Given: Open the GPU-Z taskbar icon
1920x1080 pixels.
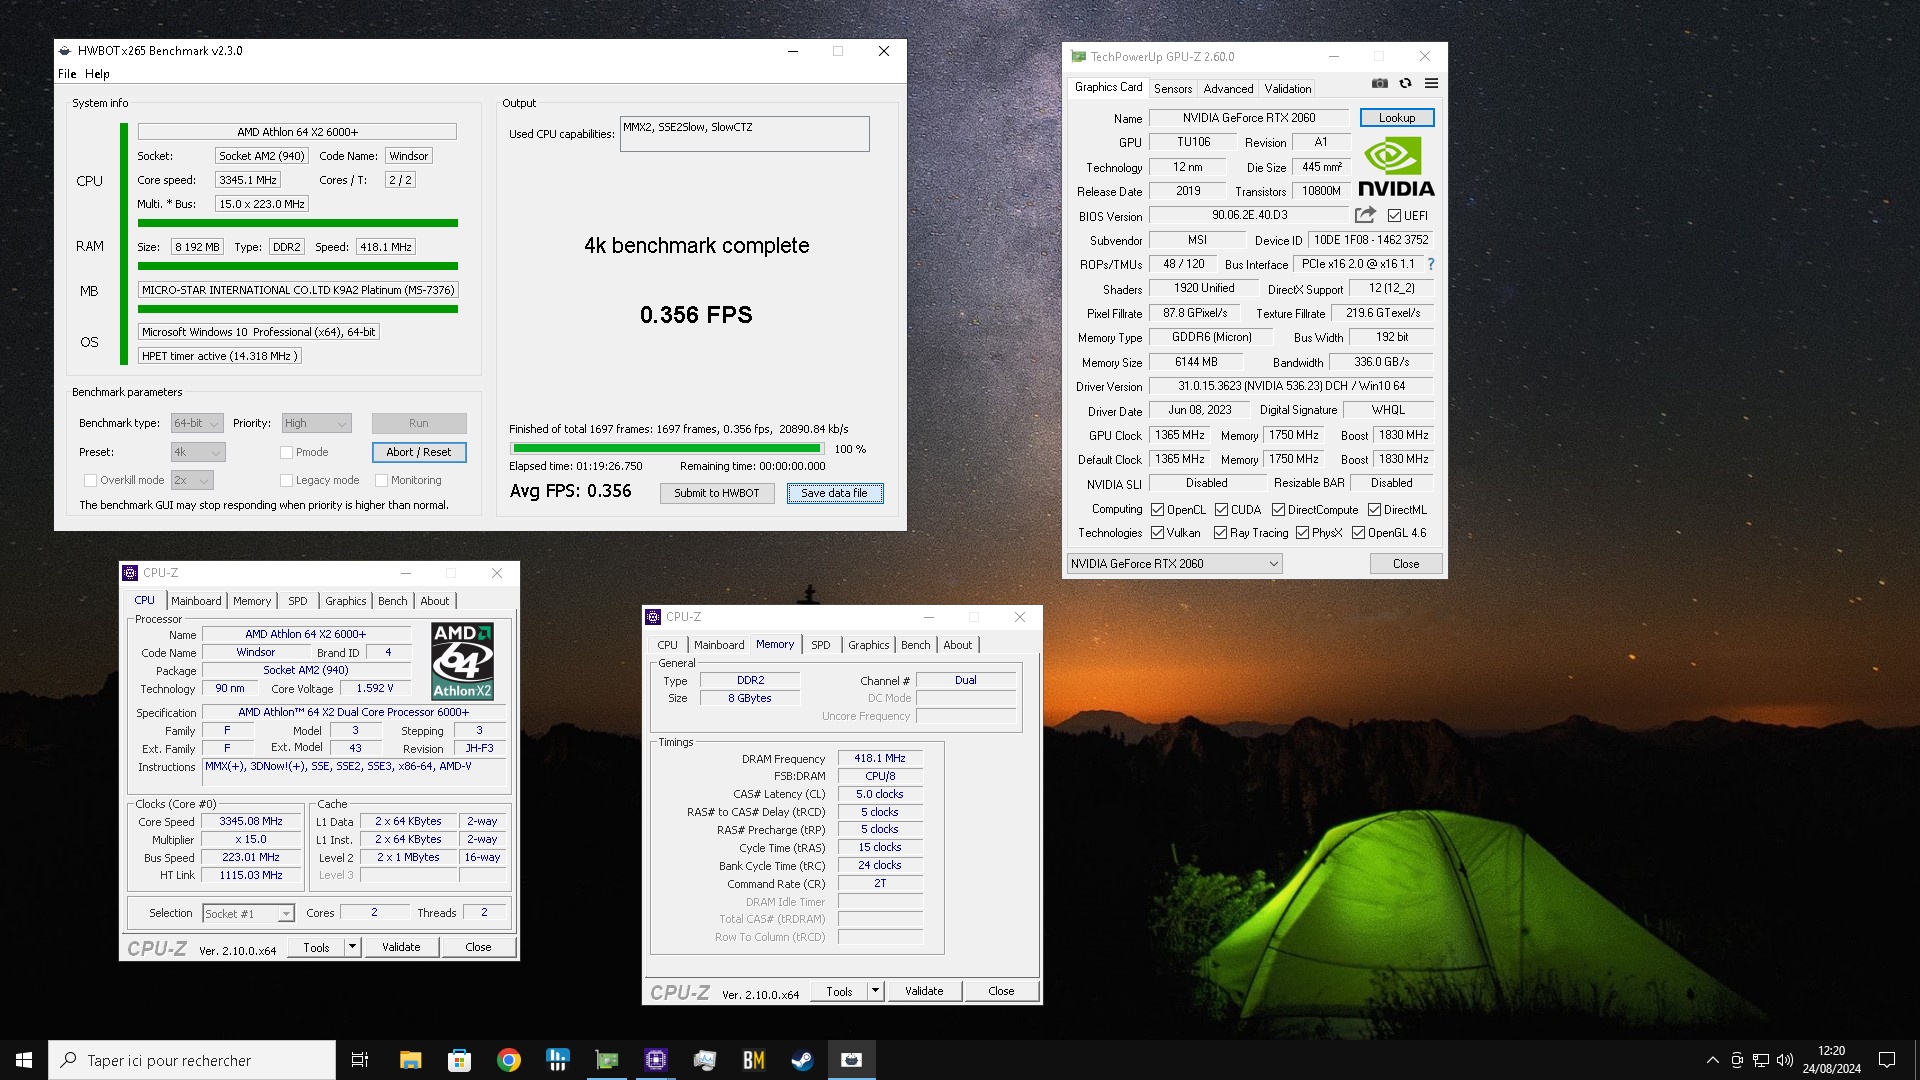Looking at the screenshot, I should [x=606, y=1060].
